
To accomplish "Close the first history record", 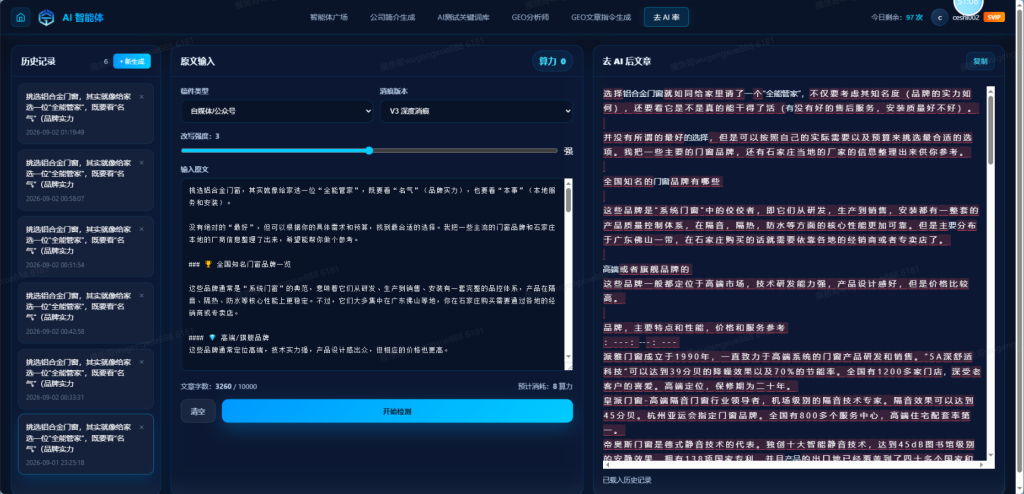I will 142,97.
